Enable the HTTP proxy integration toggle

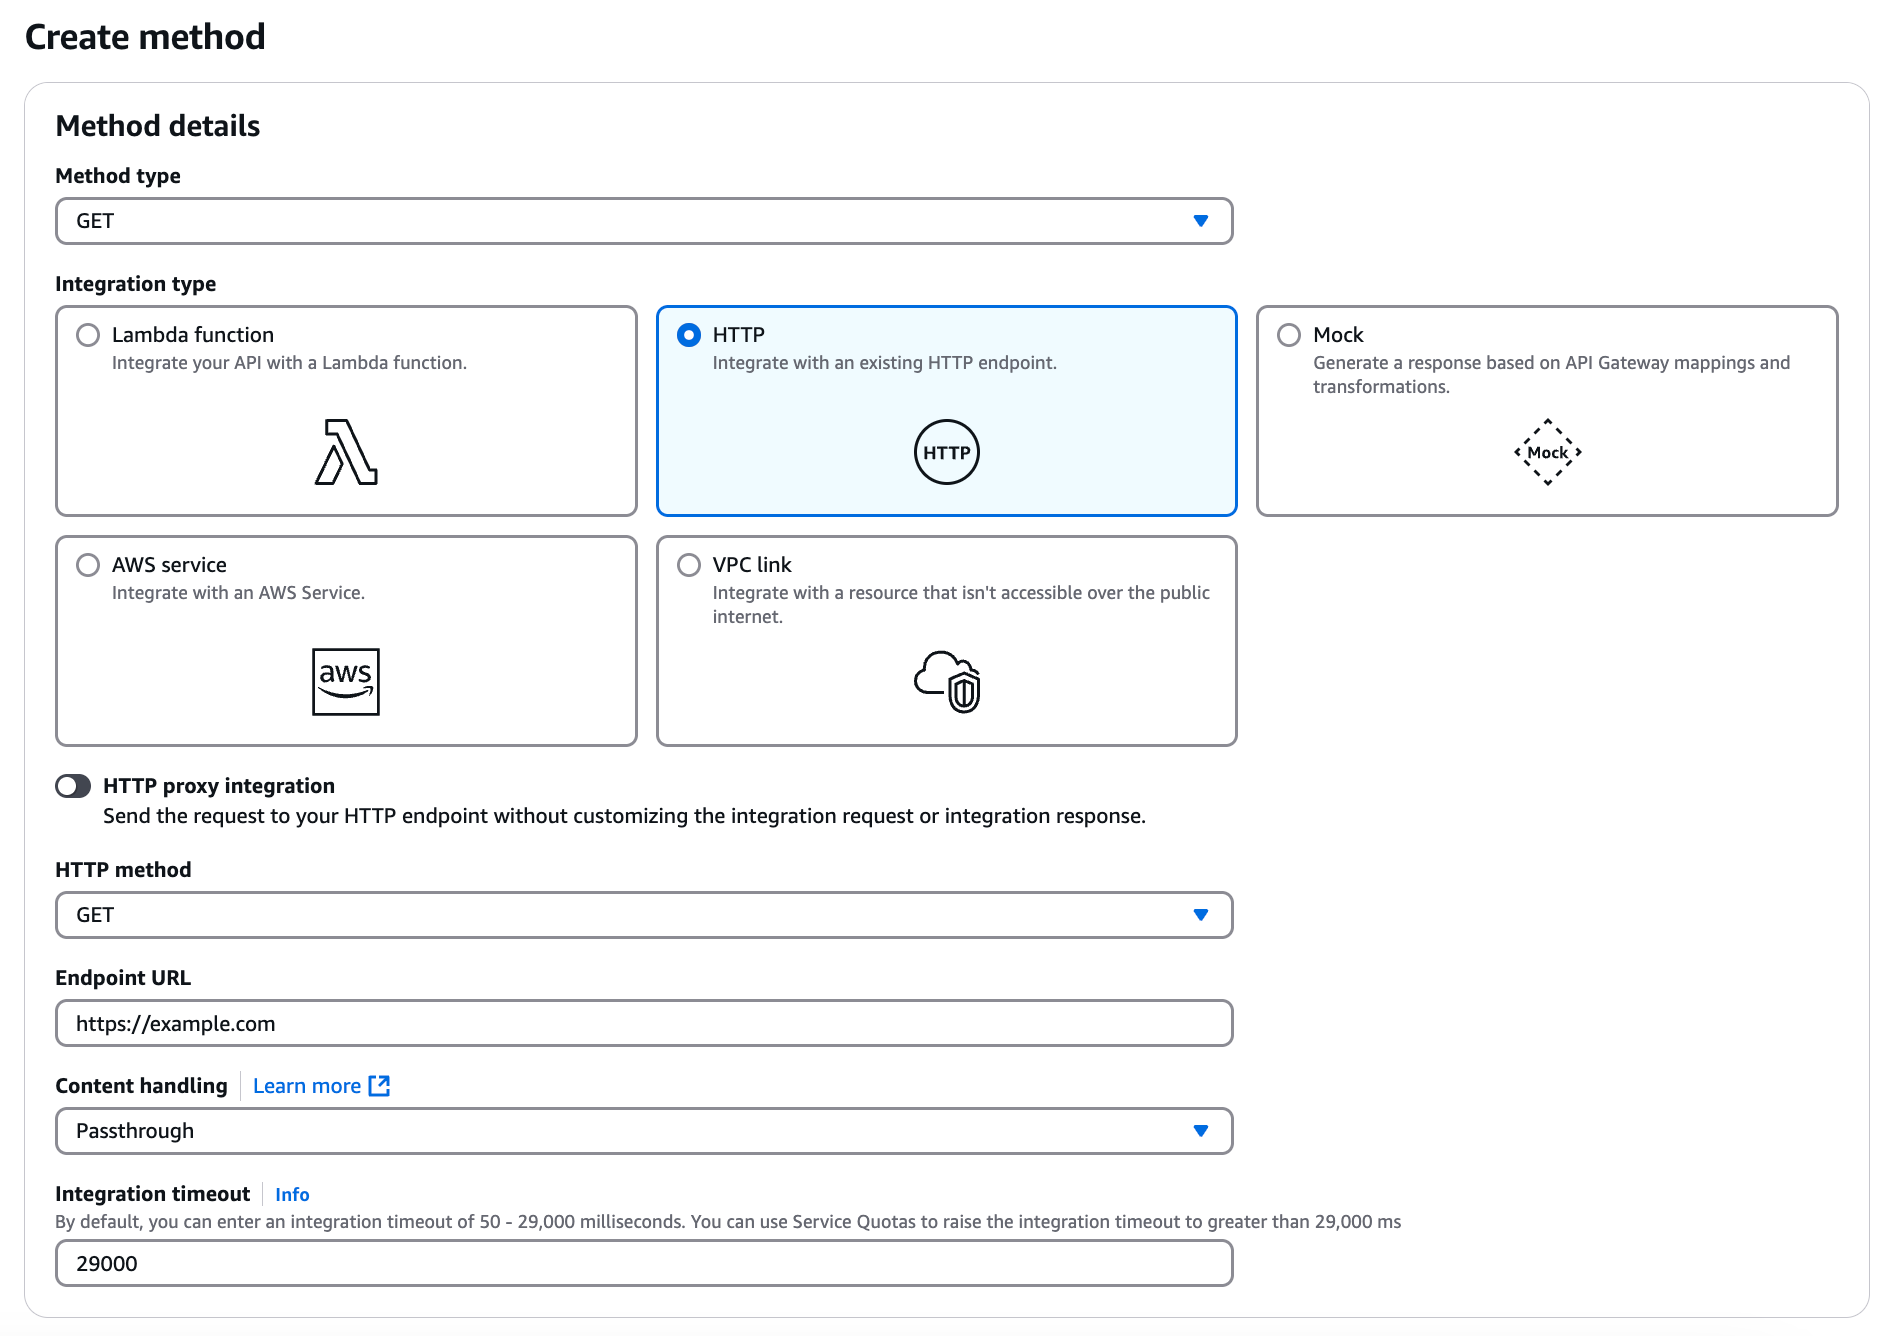click(73, 786)
